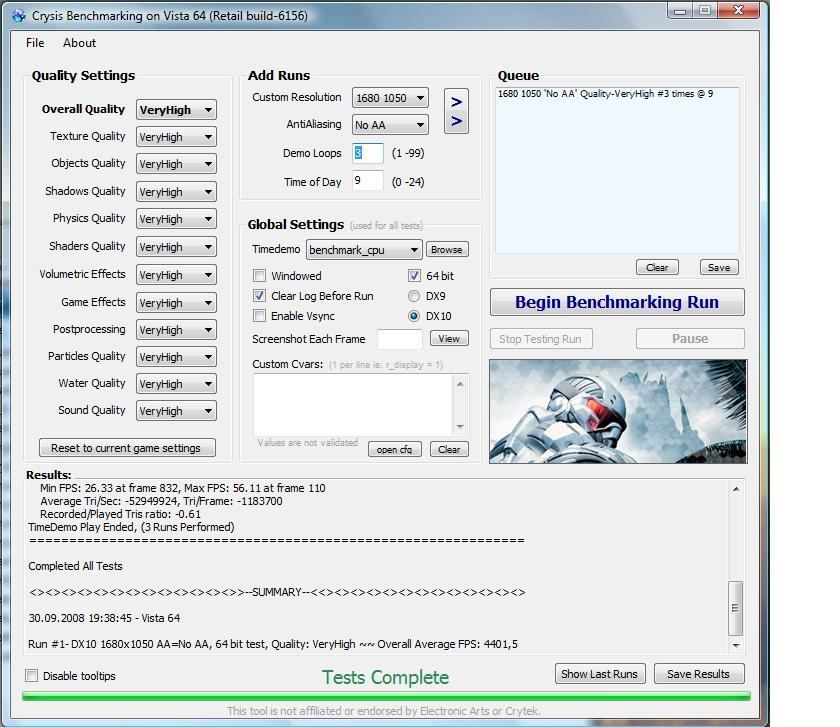Viewport: 840px width, 727px height.
Task: Click the Results scrollbar thumb
Action: click(736, 608)
